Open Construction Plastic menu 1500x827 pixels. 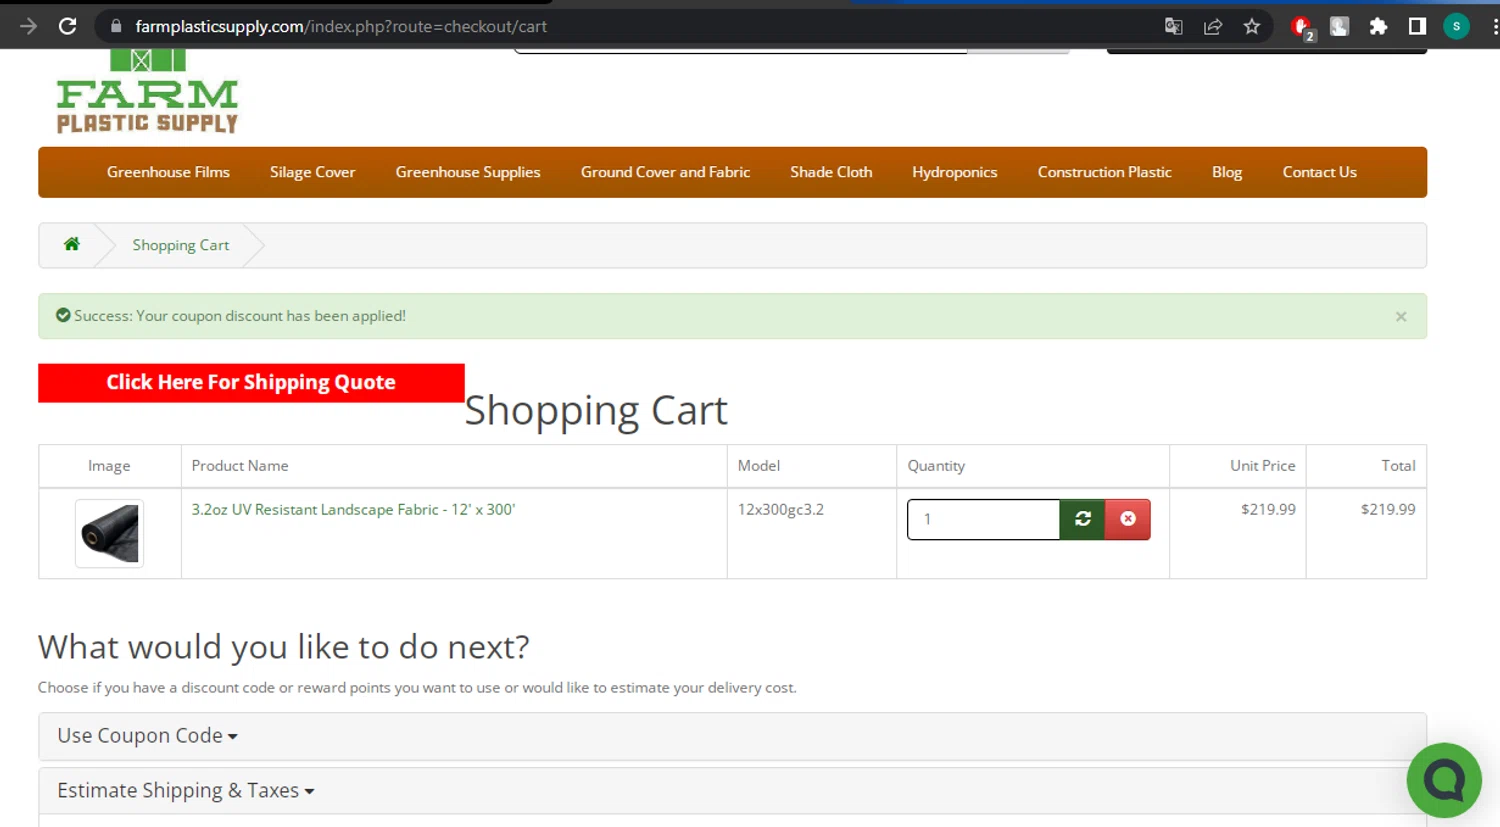1104,172
